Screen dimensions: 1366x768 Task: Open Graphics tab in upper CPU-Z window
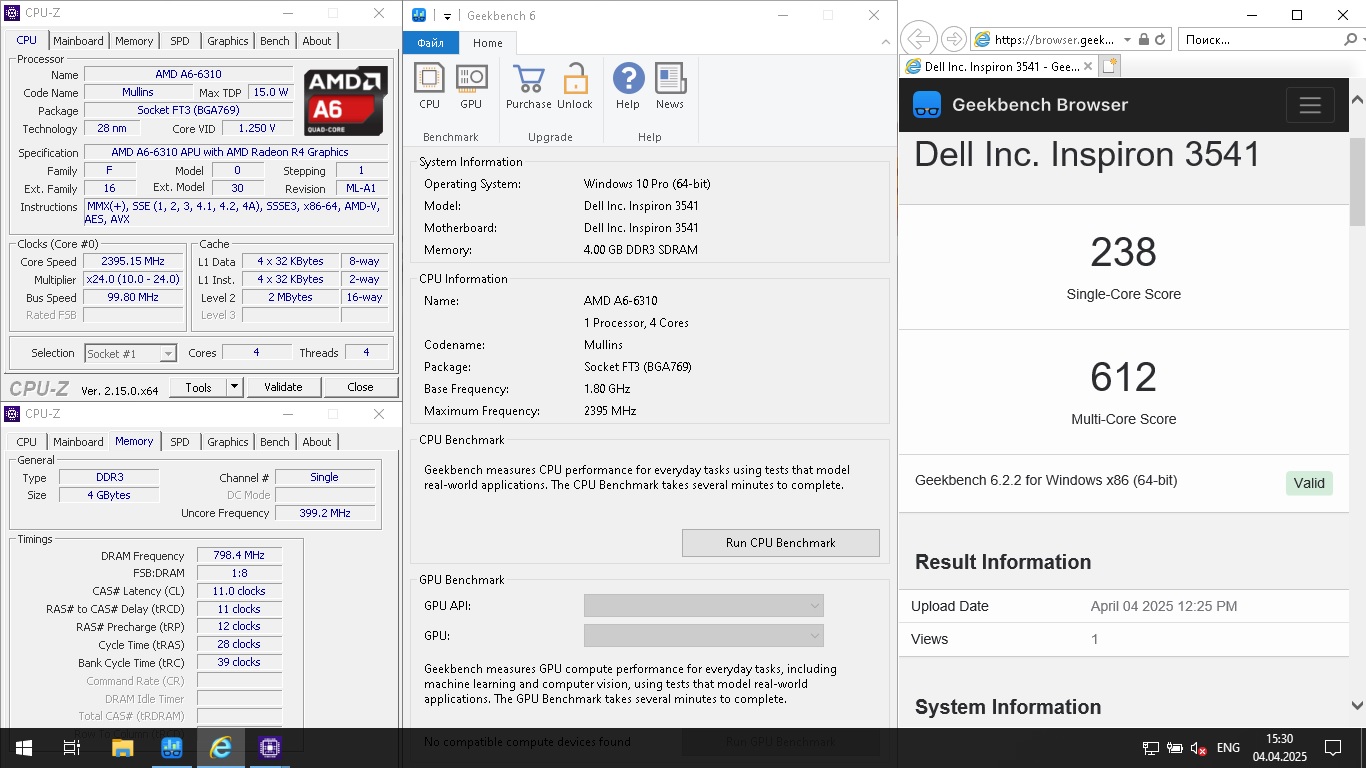[x=228, y=41]
